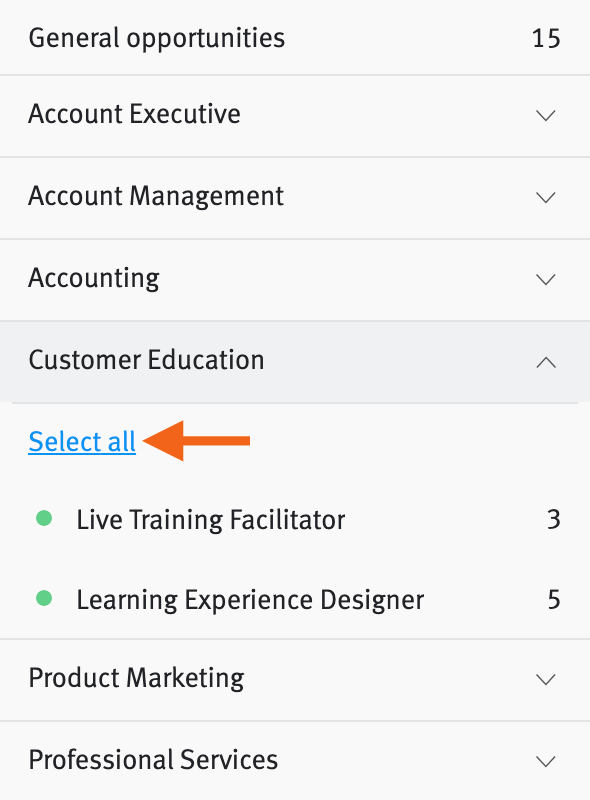Click the Accounting label

[94, 279]
